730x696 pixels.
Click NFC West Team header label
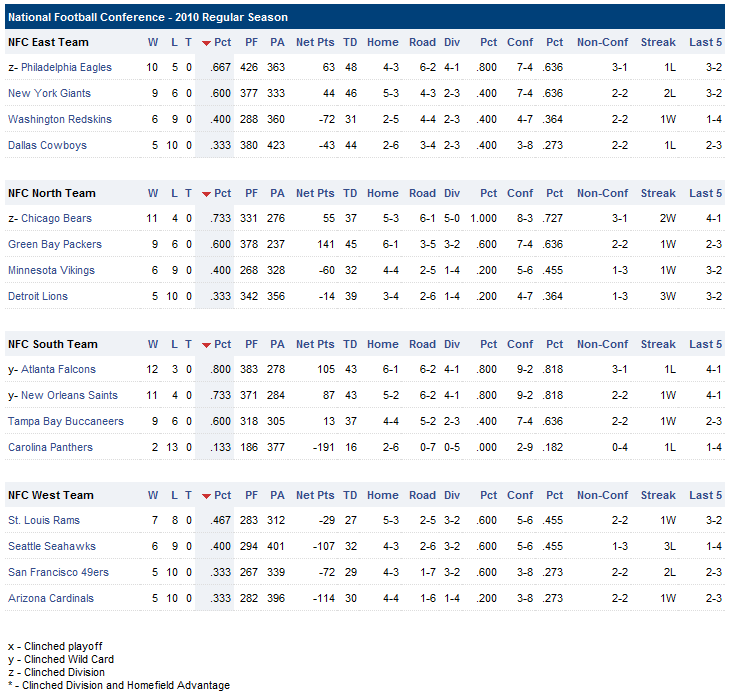(51, 495)
